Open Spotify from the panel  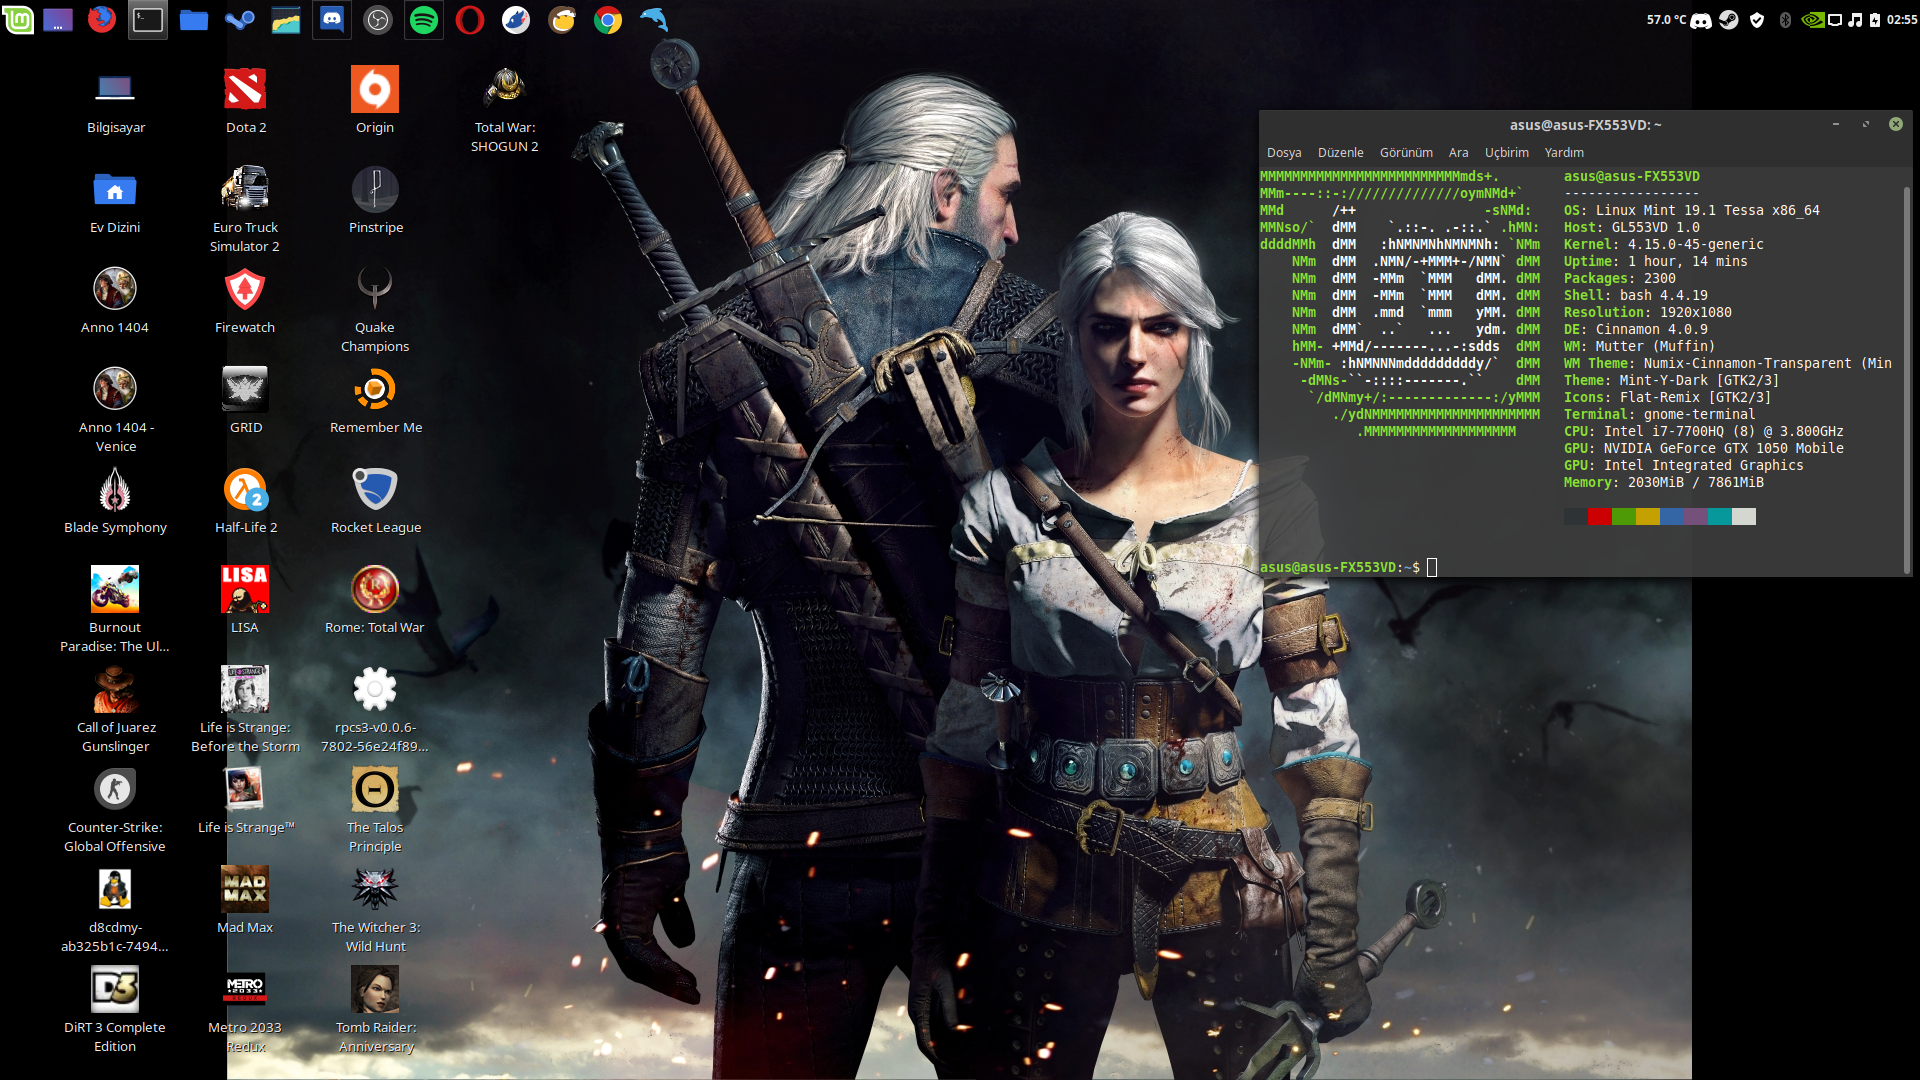[x=423, y=19]
